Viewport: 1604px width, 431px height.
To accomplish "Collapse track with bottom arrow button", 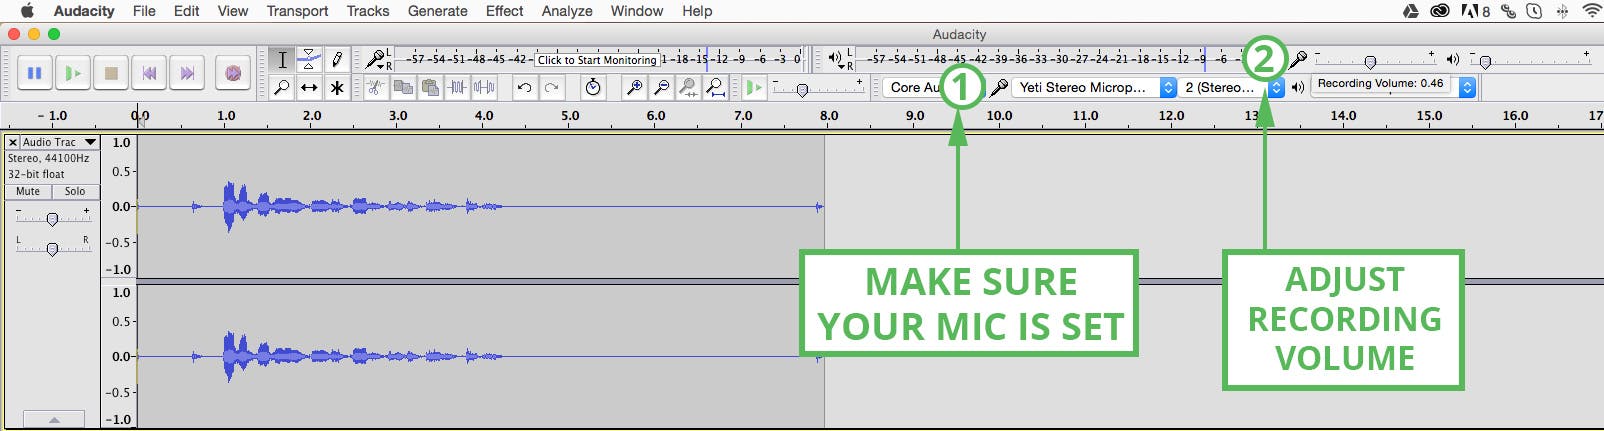I will tap(53, 420).
